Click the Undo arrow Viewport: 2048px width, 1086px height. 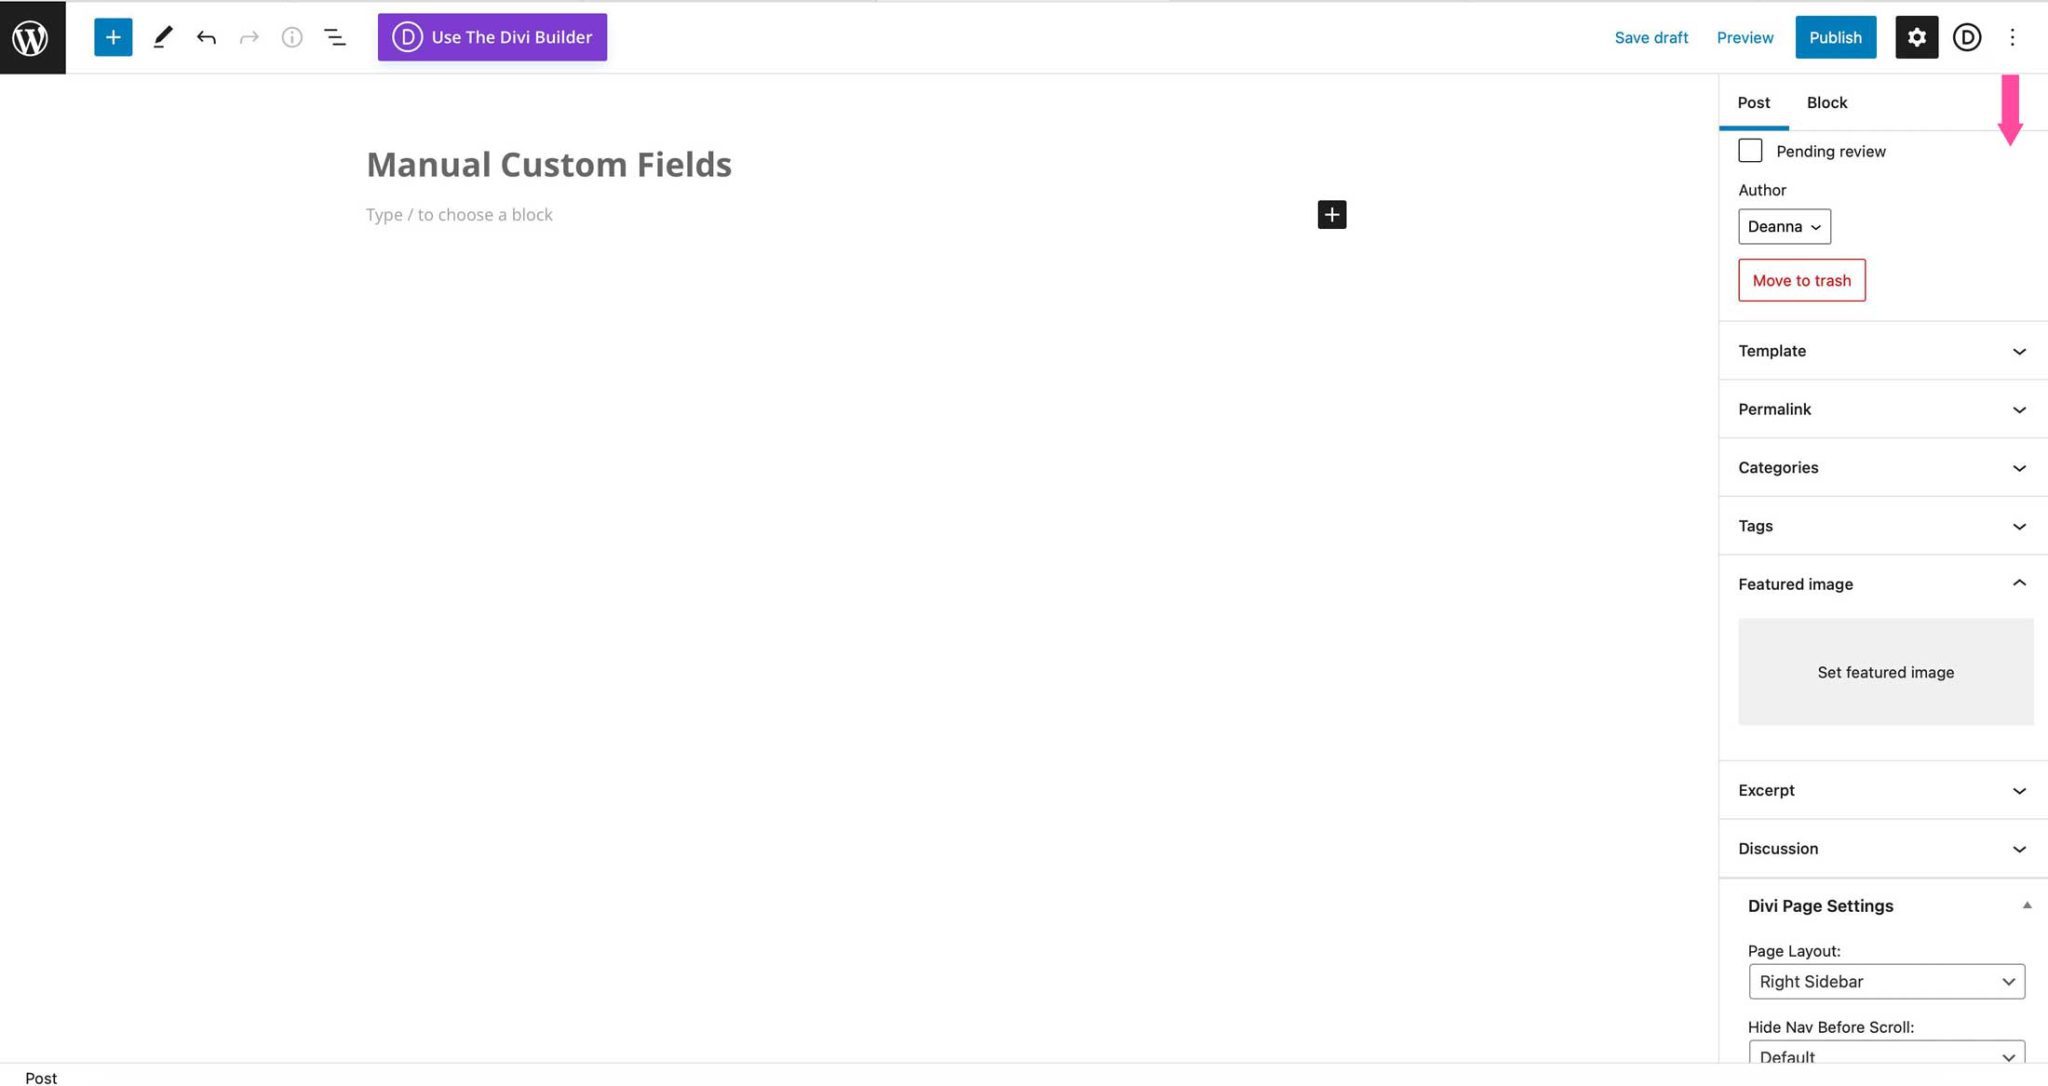coord(206,37)
